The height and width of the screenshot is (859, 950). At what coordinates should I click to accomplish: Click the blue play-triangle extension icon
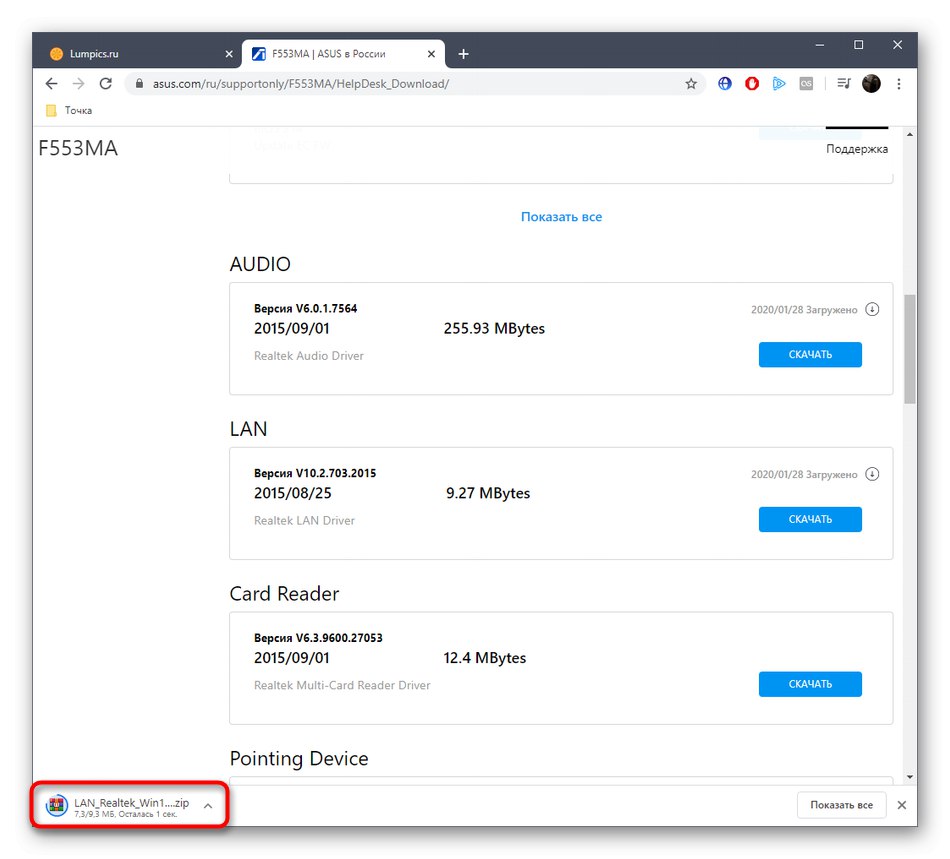tap(779, 84)
